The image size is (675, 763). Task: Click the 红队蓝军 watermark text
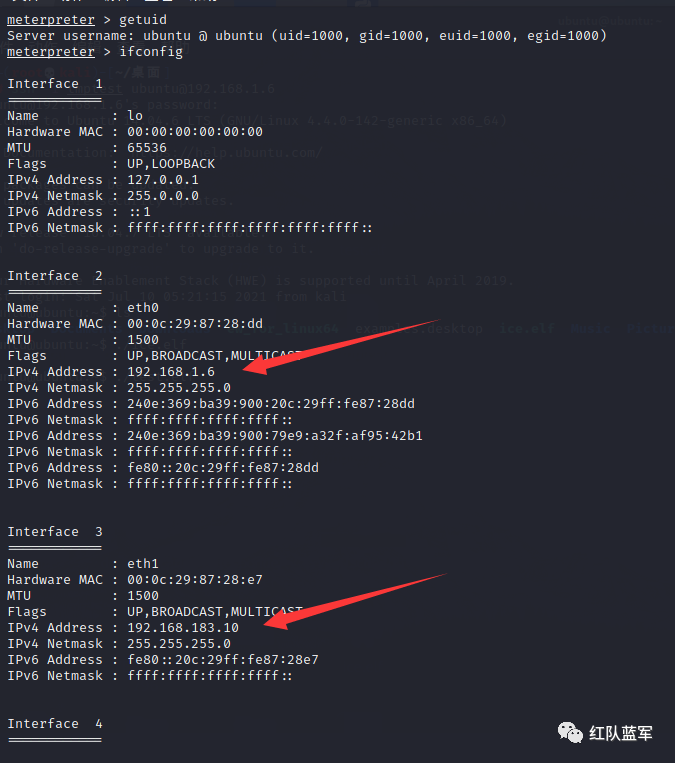tap(620, 733)
